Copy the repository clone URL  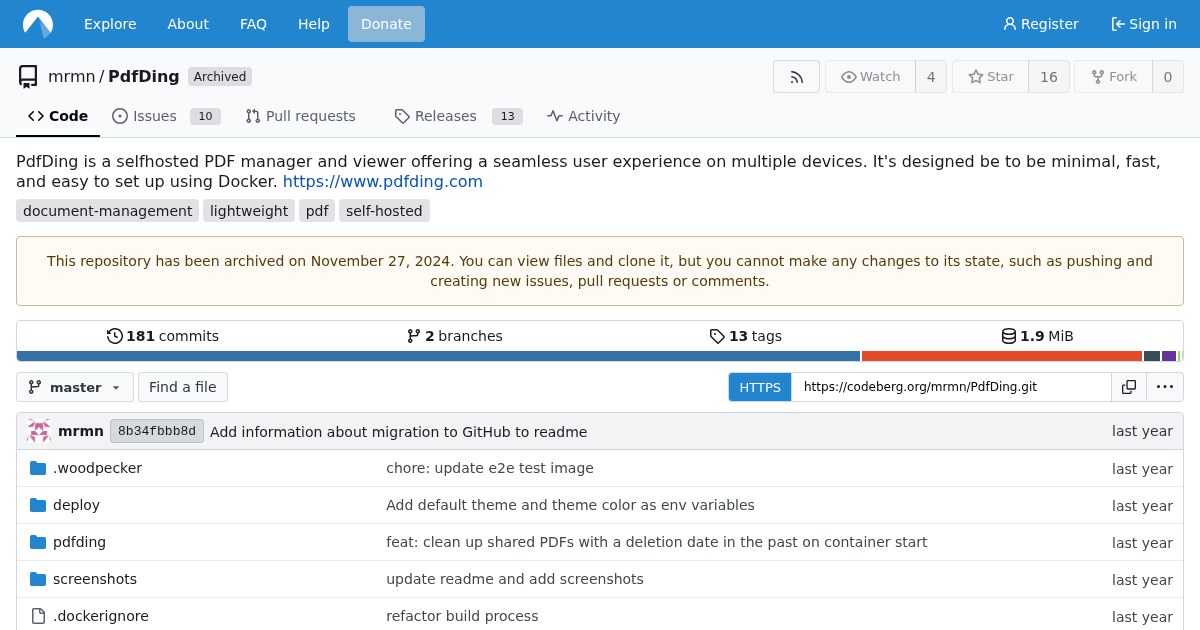click(1129, 387)
